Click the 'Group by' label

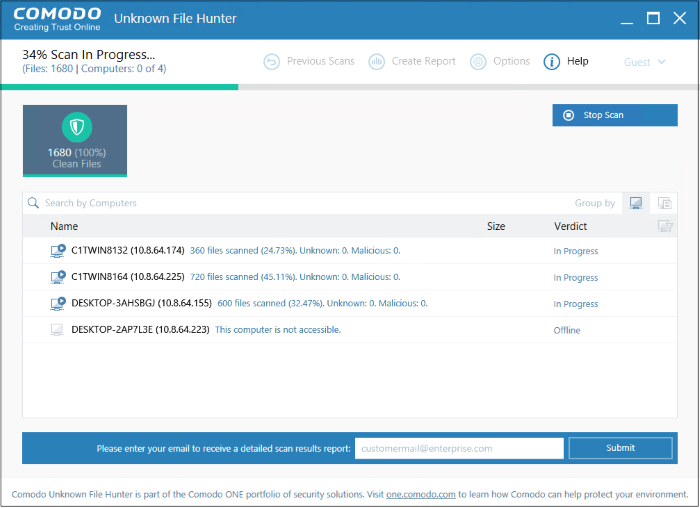point(595,203)
